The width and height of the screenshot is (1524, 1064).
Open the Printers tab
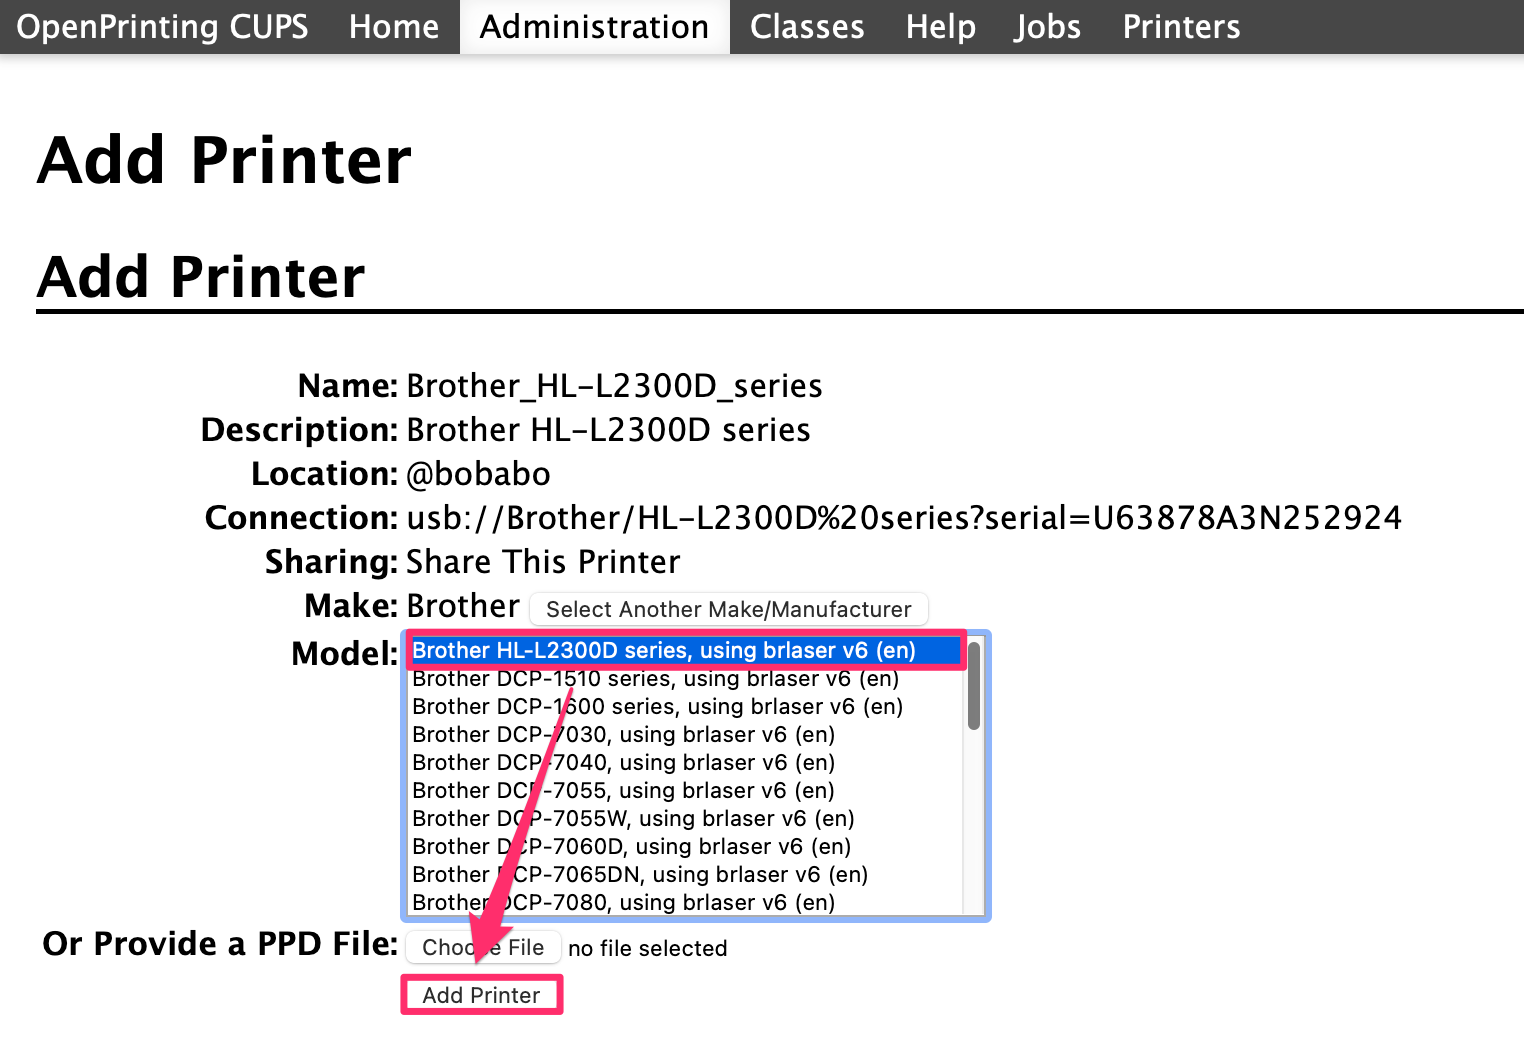coord(1181,26)
